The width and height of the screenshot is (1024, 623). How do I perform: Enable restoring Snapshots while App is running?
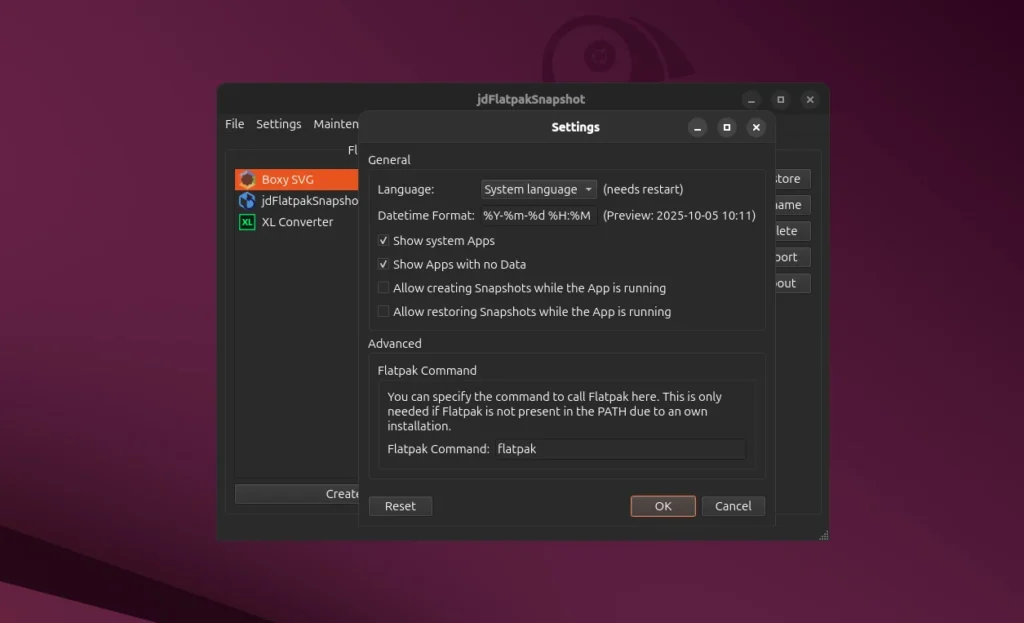384,312
